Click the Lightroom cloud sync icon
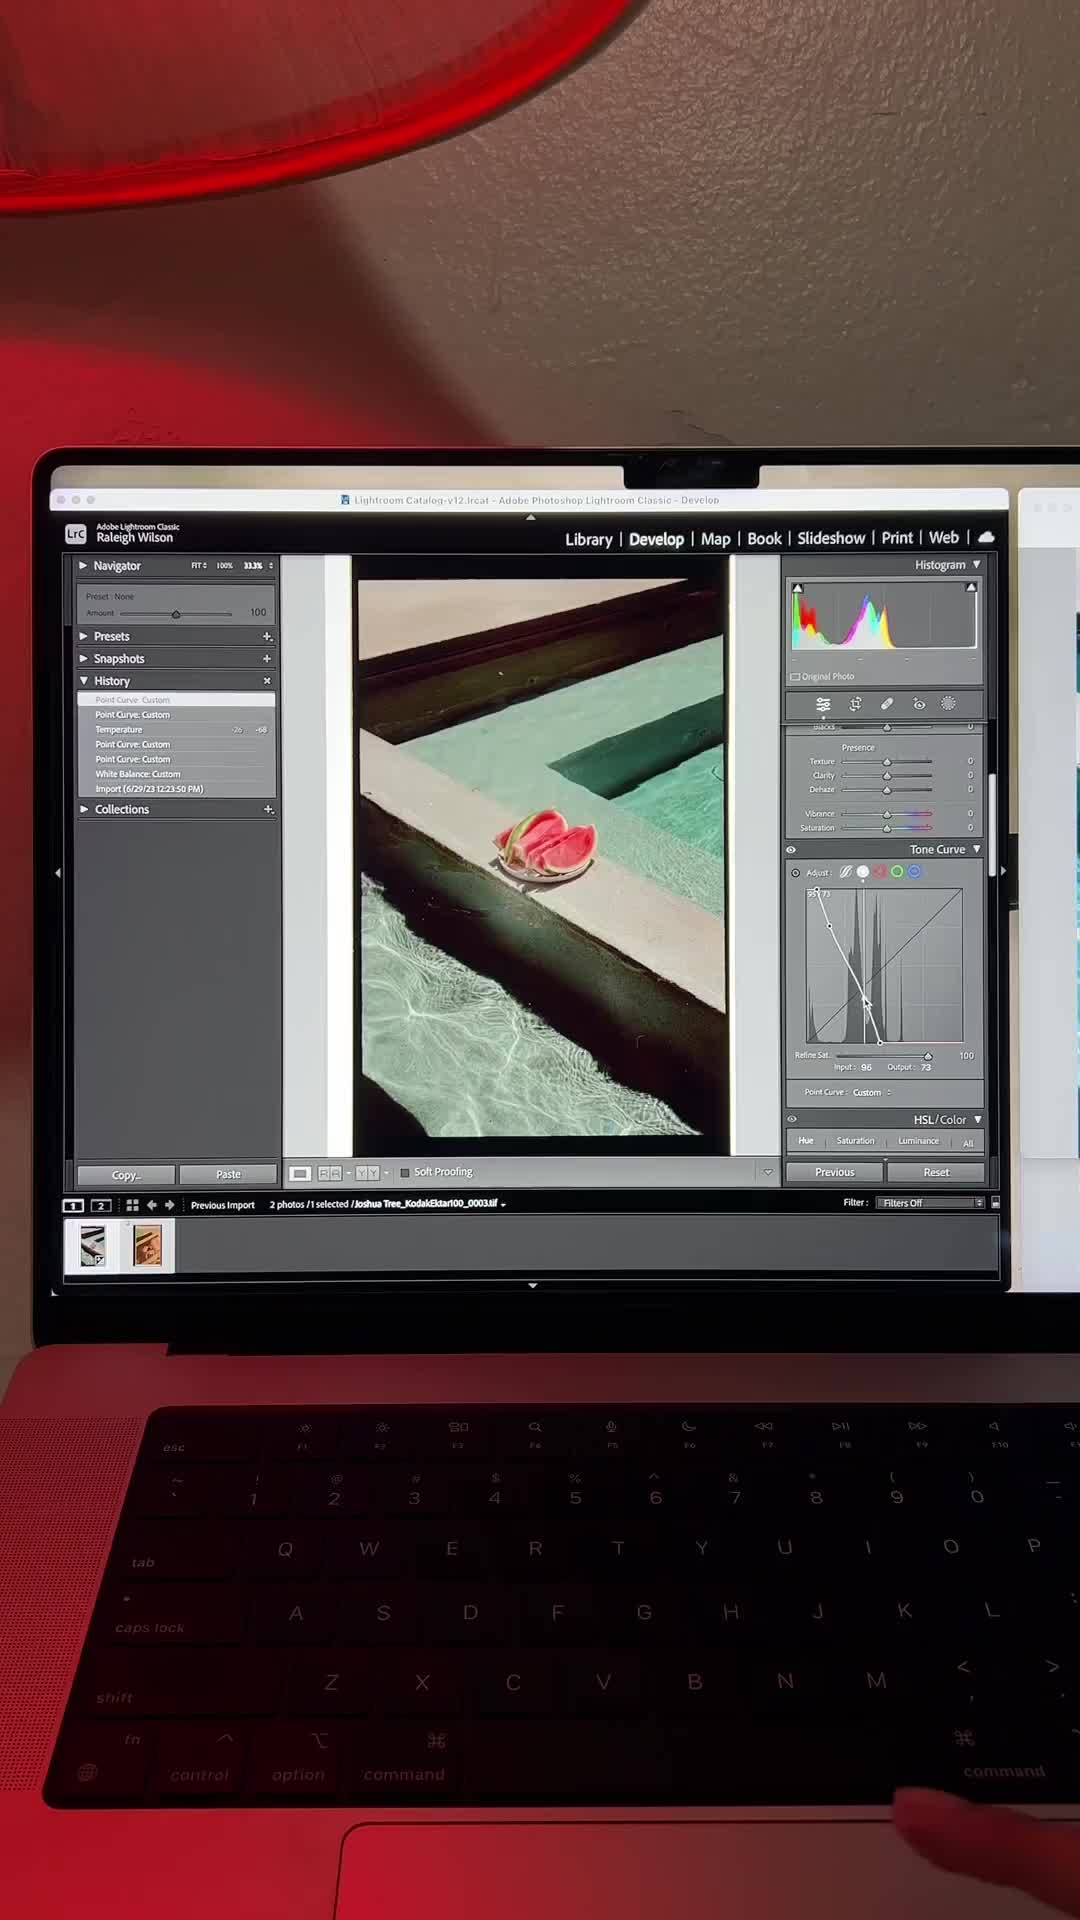 click(x=986, y=538)
